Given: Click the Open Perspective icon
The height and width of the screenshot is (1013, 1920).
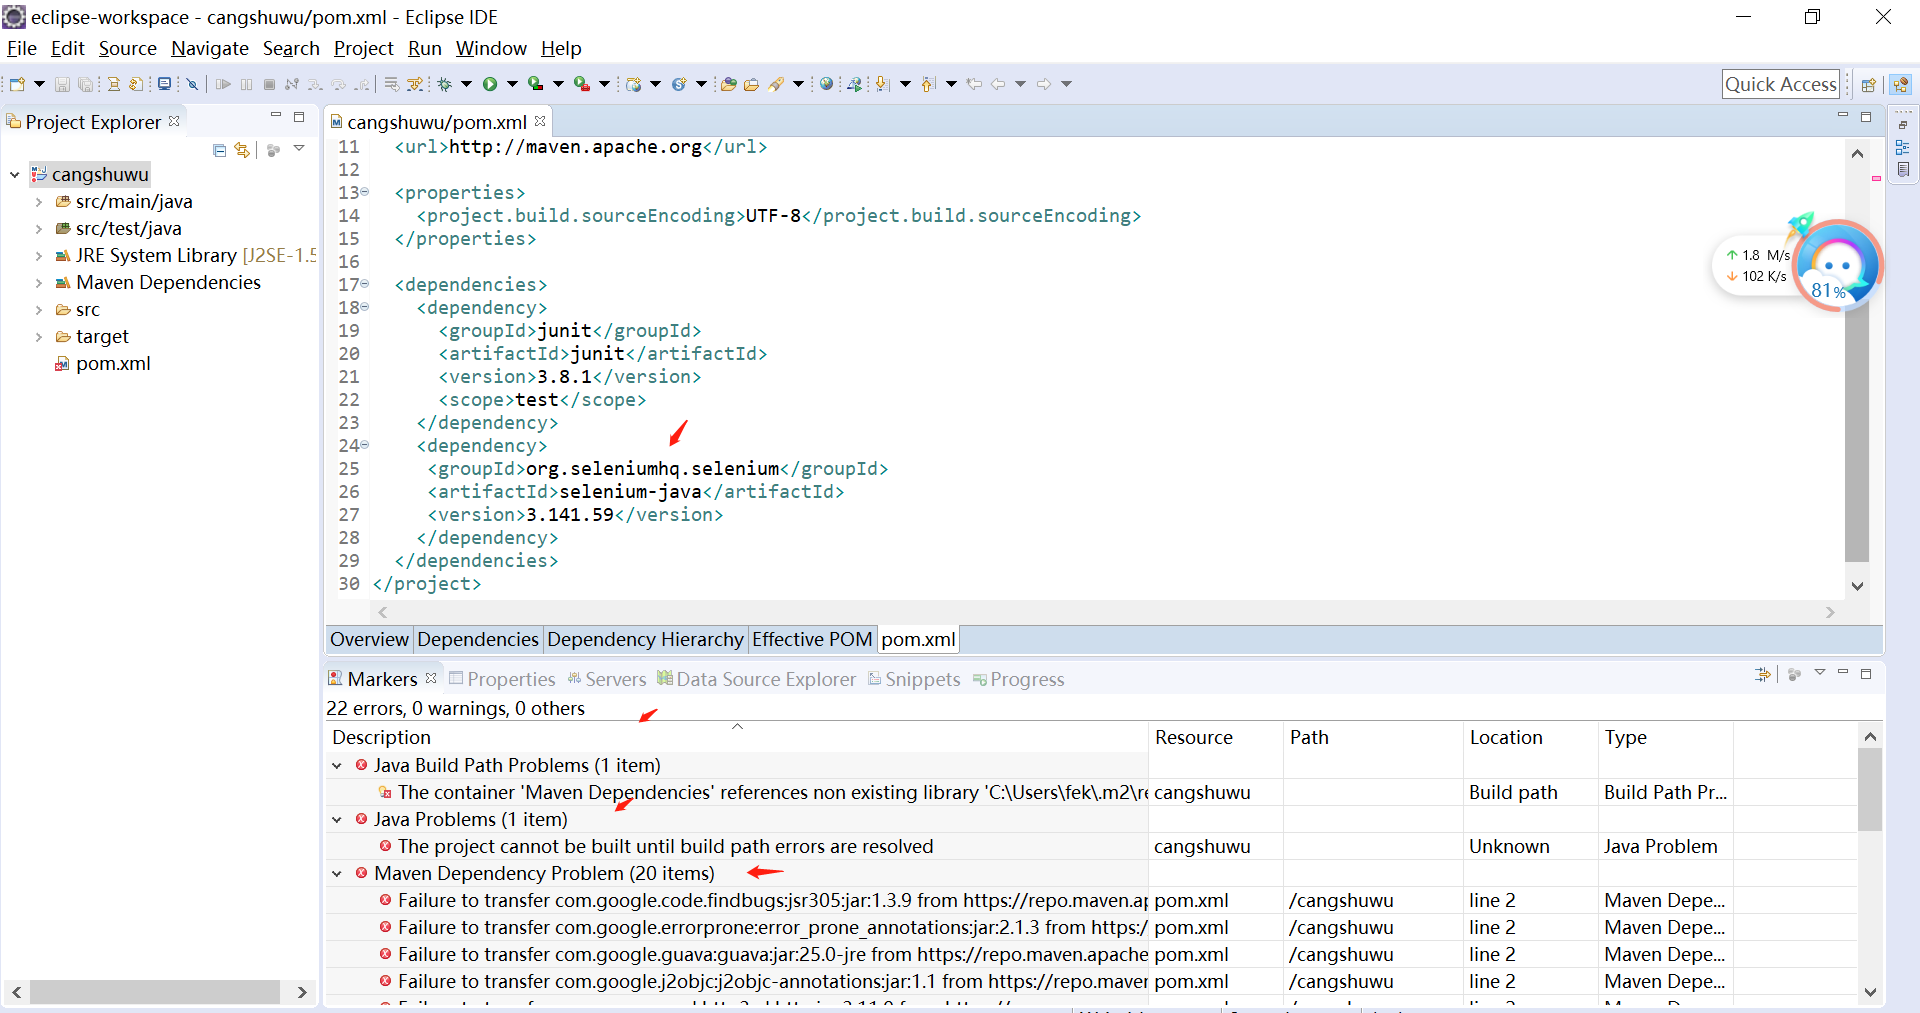Looking at the screenshot, I should [x=1868, y=85].
